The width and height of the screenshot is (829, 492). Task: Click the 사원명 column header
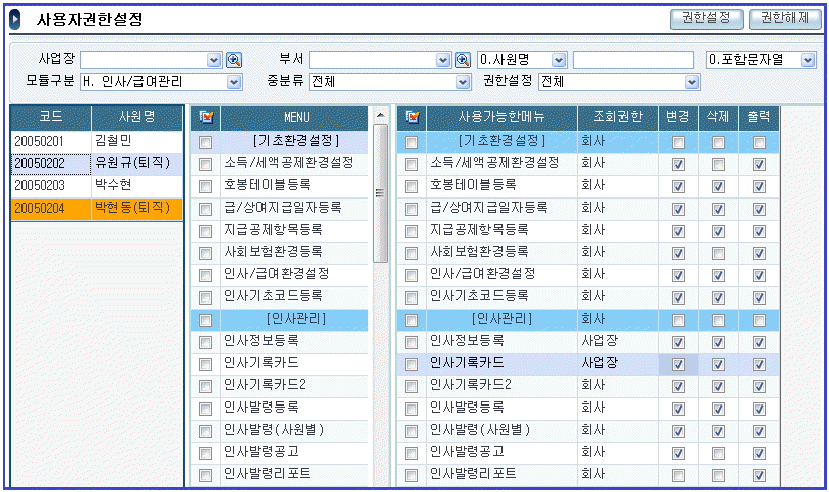pos(137,116)
